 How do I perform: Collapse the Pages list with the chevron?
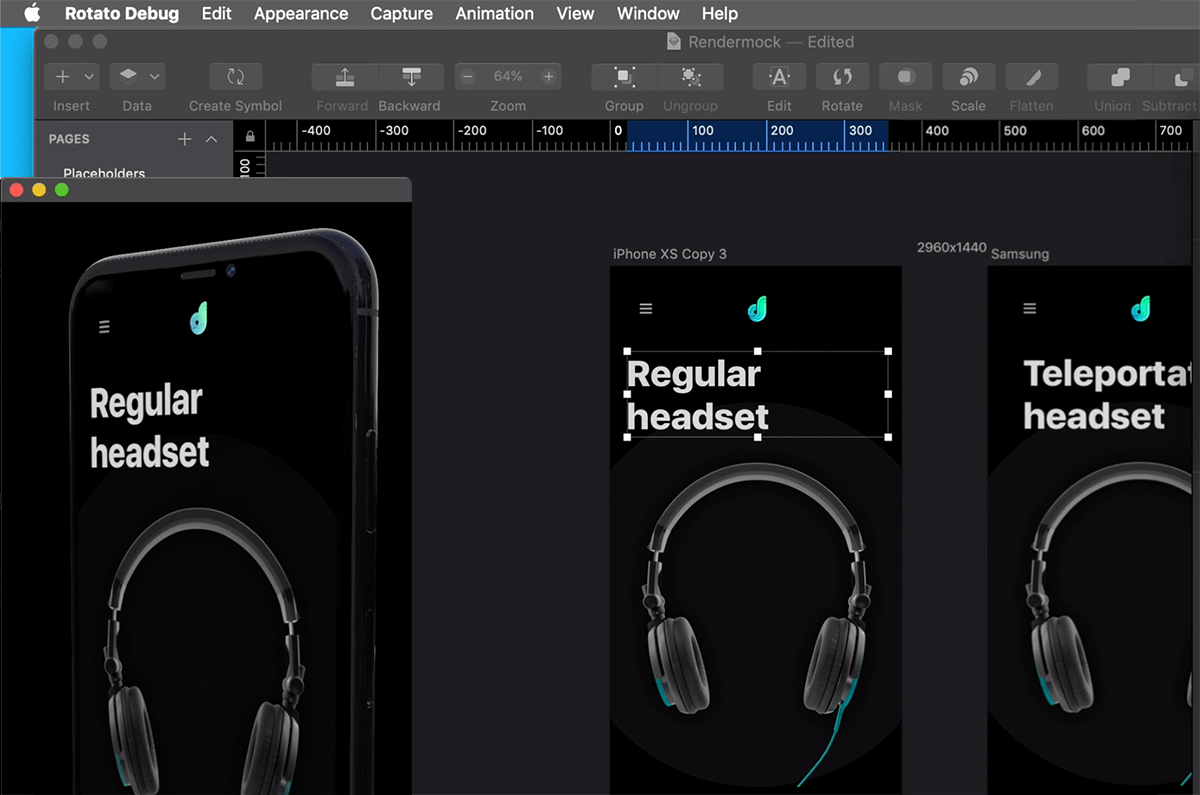coord(211,139)
